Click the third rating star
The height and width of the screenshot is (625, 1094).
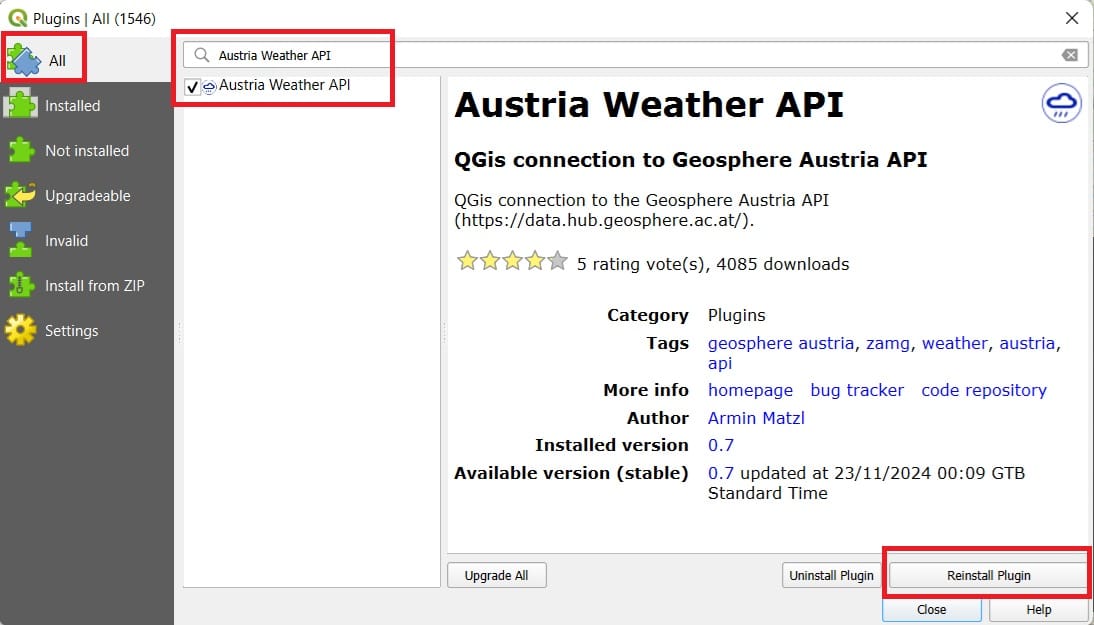(x=512, y=262)
